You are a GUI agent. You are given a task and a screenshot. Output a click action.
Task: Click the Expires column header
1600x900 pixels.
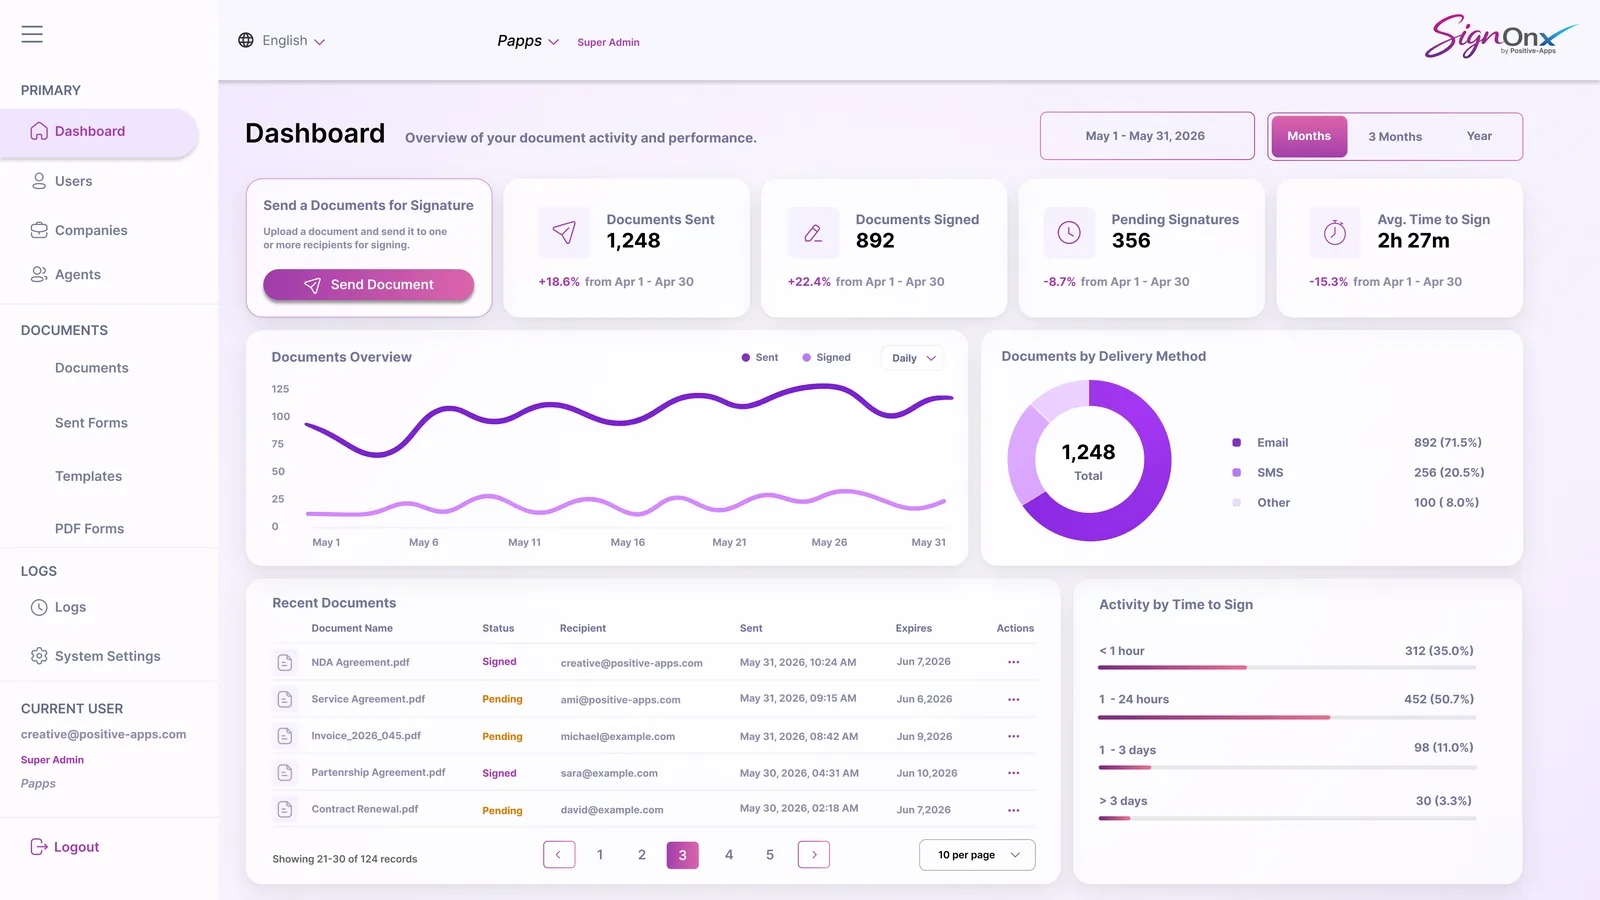click(x=913, y=628)
